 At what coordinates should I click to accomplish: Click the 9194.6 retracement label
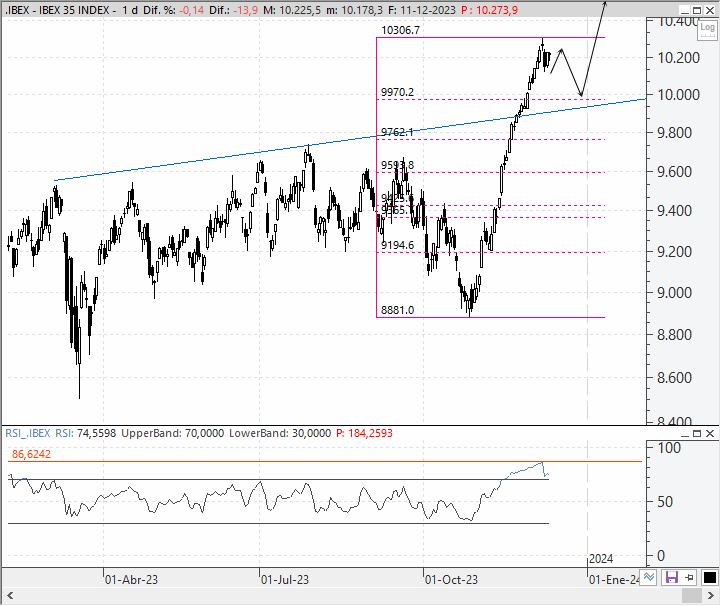coord(397,246)
